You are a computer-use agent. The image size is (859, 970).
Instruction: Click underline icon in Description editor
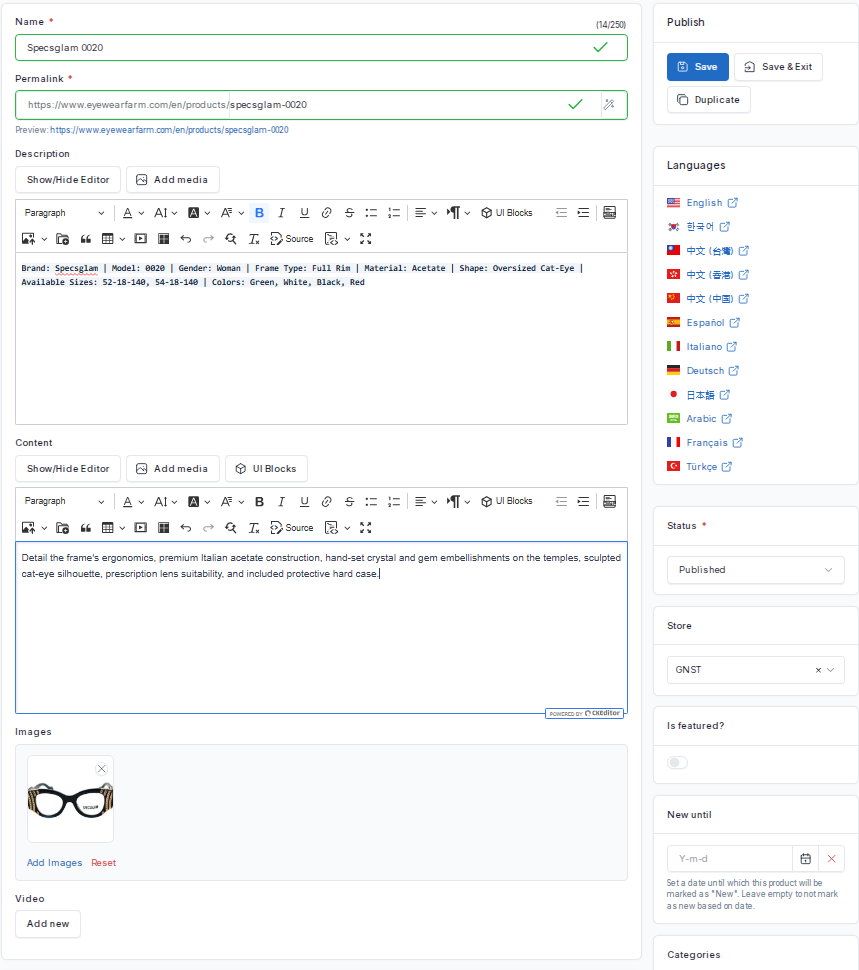click(x=304, y=213)
